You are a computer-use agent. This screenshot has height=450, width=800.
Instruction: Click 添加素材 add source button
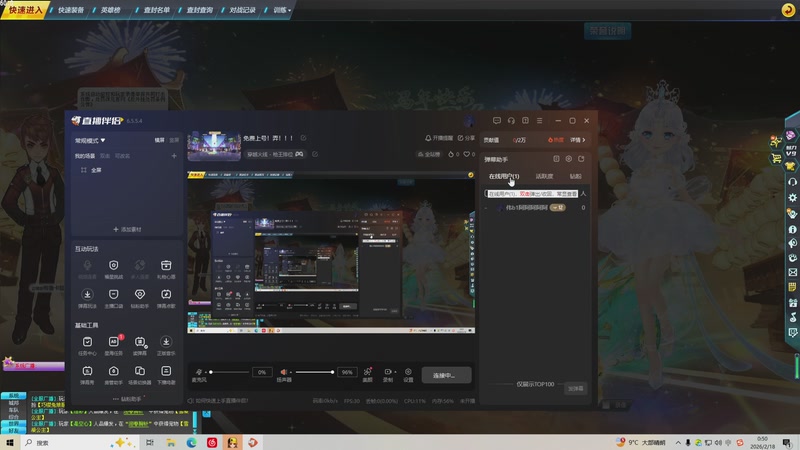tap(128, 229)
